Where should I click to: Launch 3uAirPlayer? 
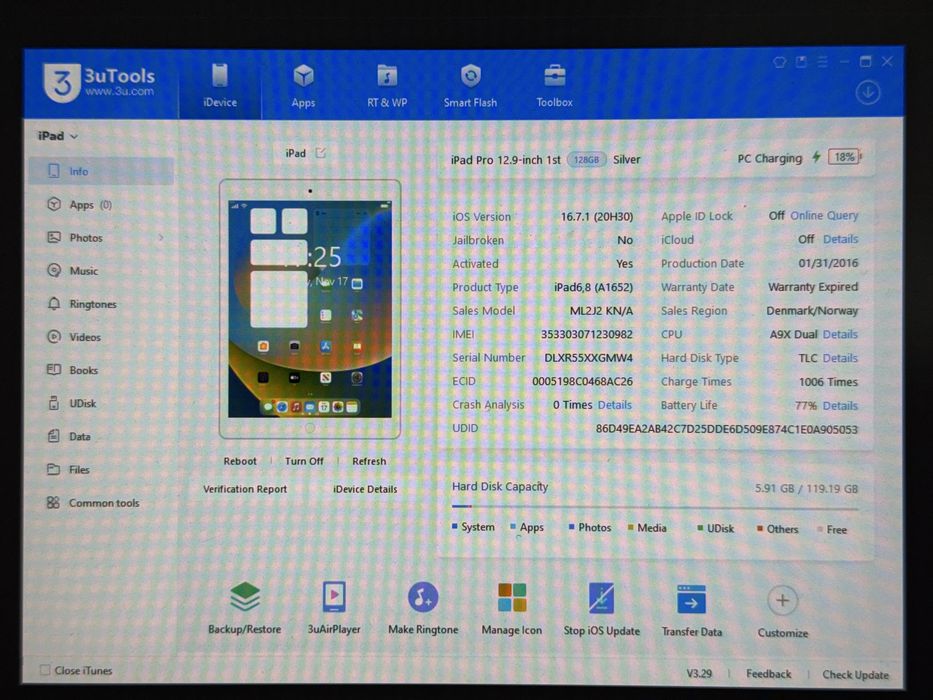(334, 608)
